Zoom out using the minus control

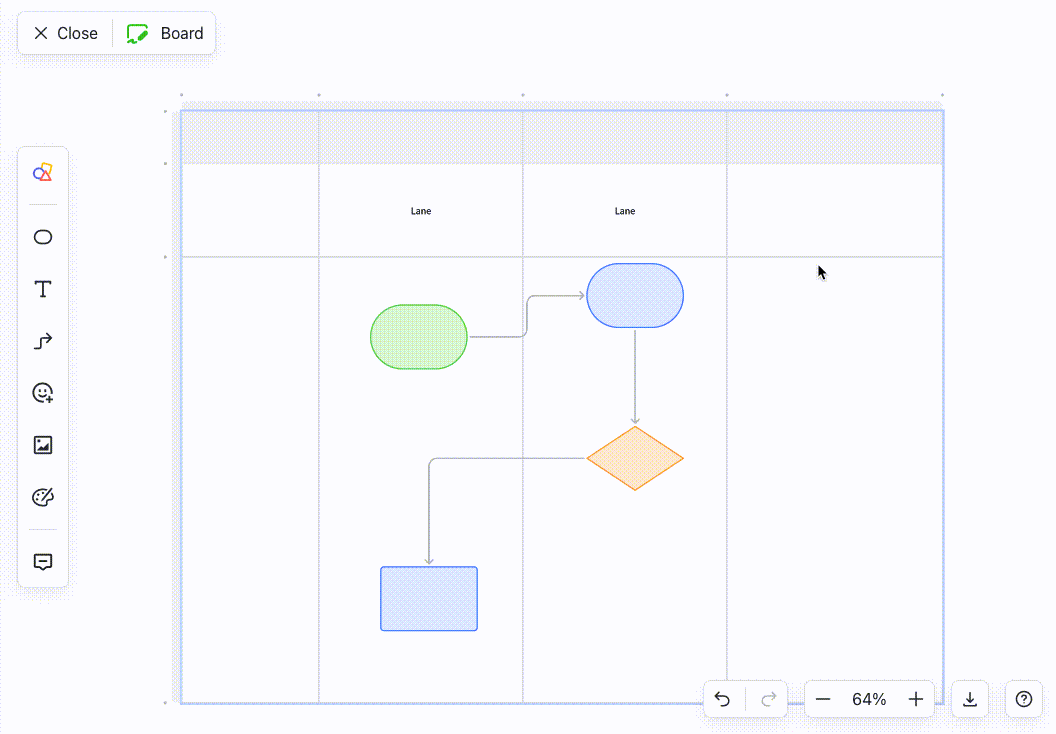click(823, 699)
